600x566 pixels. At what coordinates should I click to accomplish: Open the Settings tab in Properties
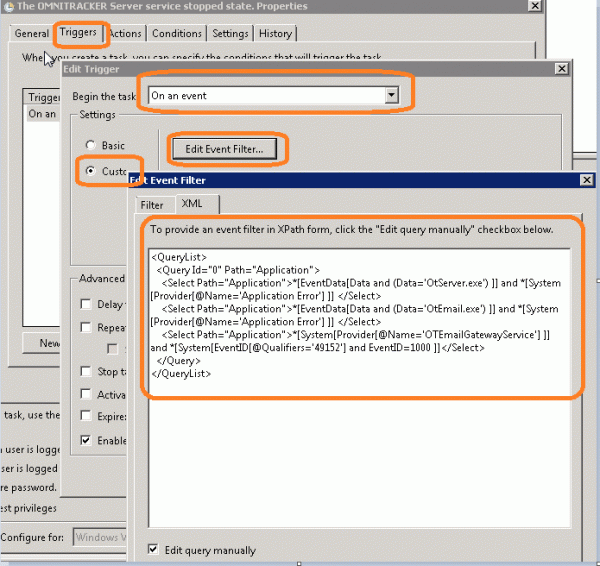point(230,33)
